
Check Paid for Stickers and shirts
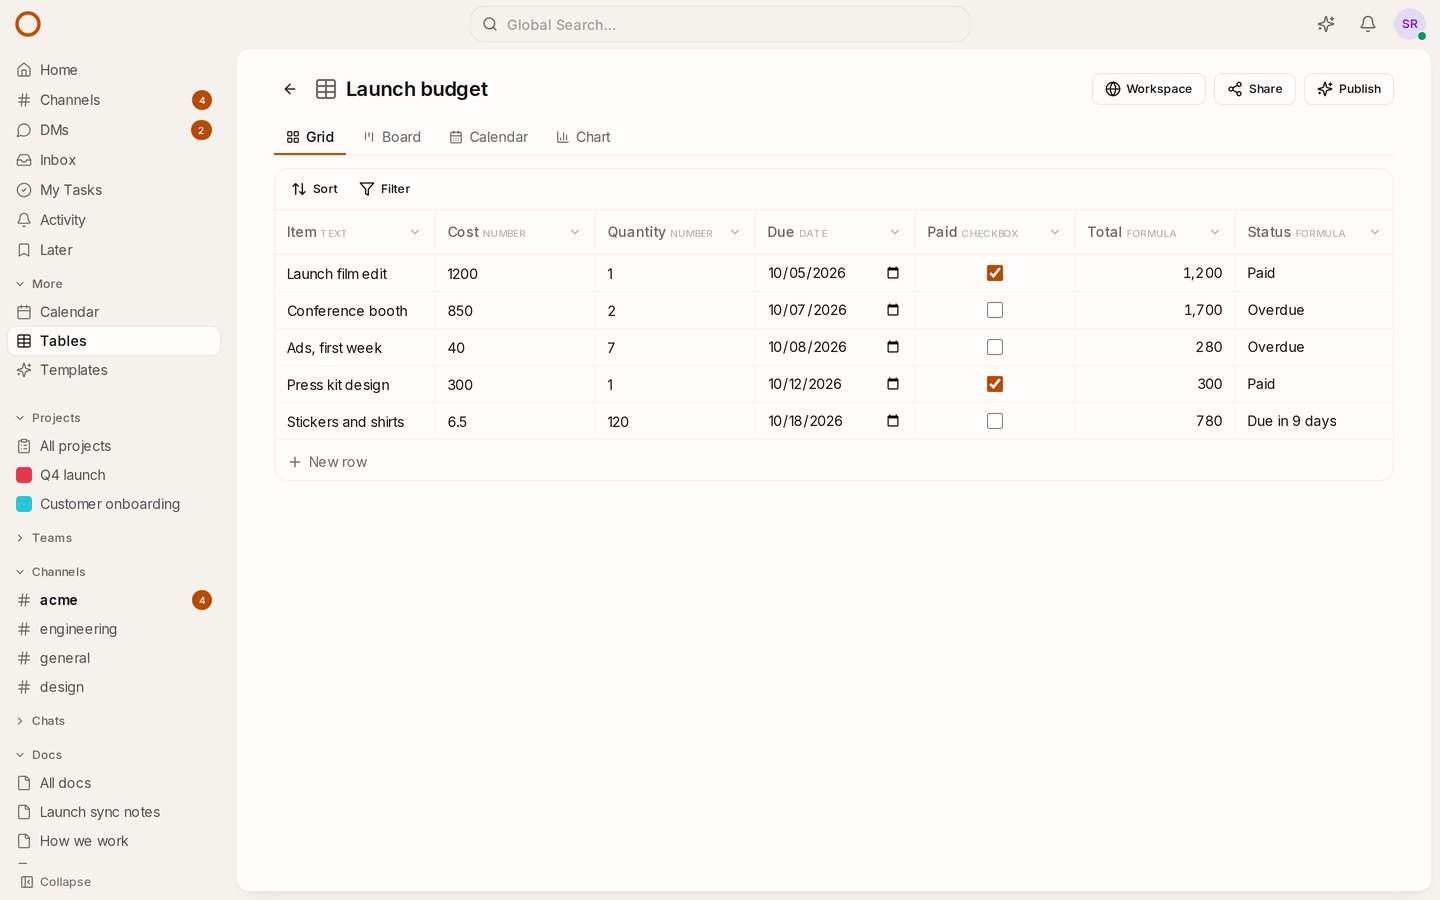[995, 421]
